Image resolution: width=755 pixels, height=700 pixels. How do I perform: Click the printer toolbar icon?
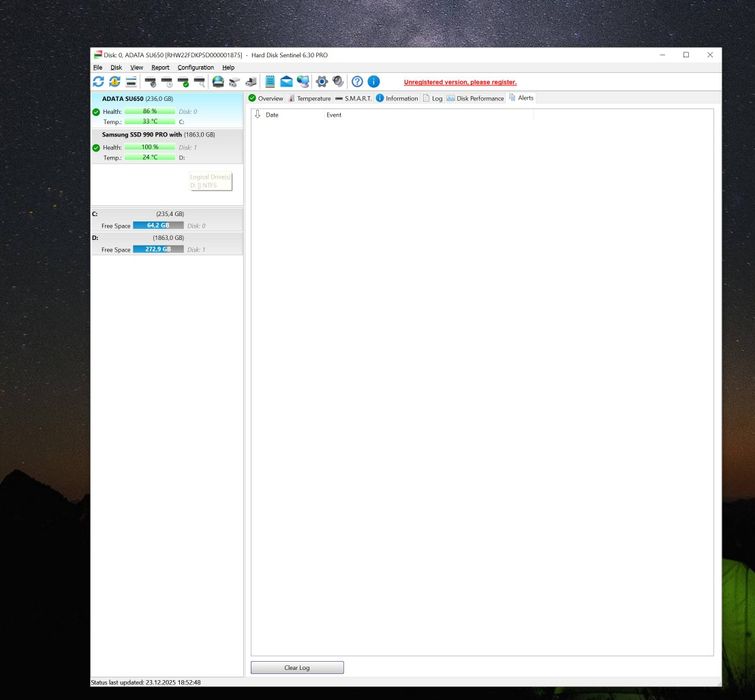point(251,82)
